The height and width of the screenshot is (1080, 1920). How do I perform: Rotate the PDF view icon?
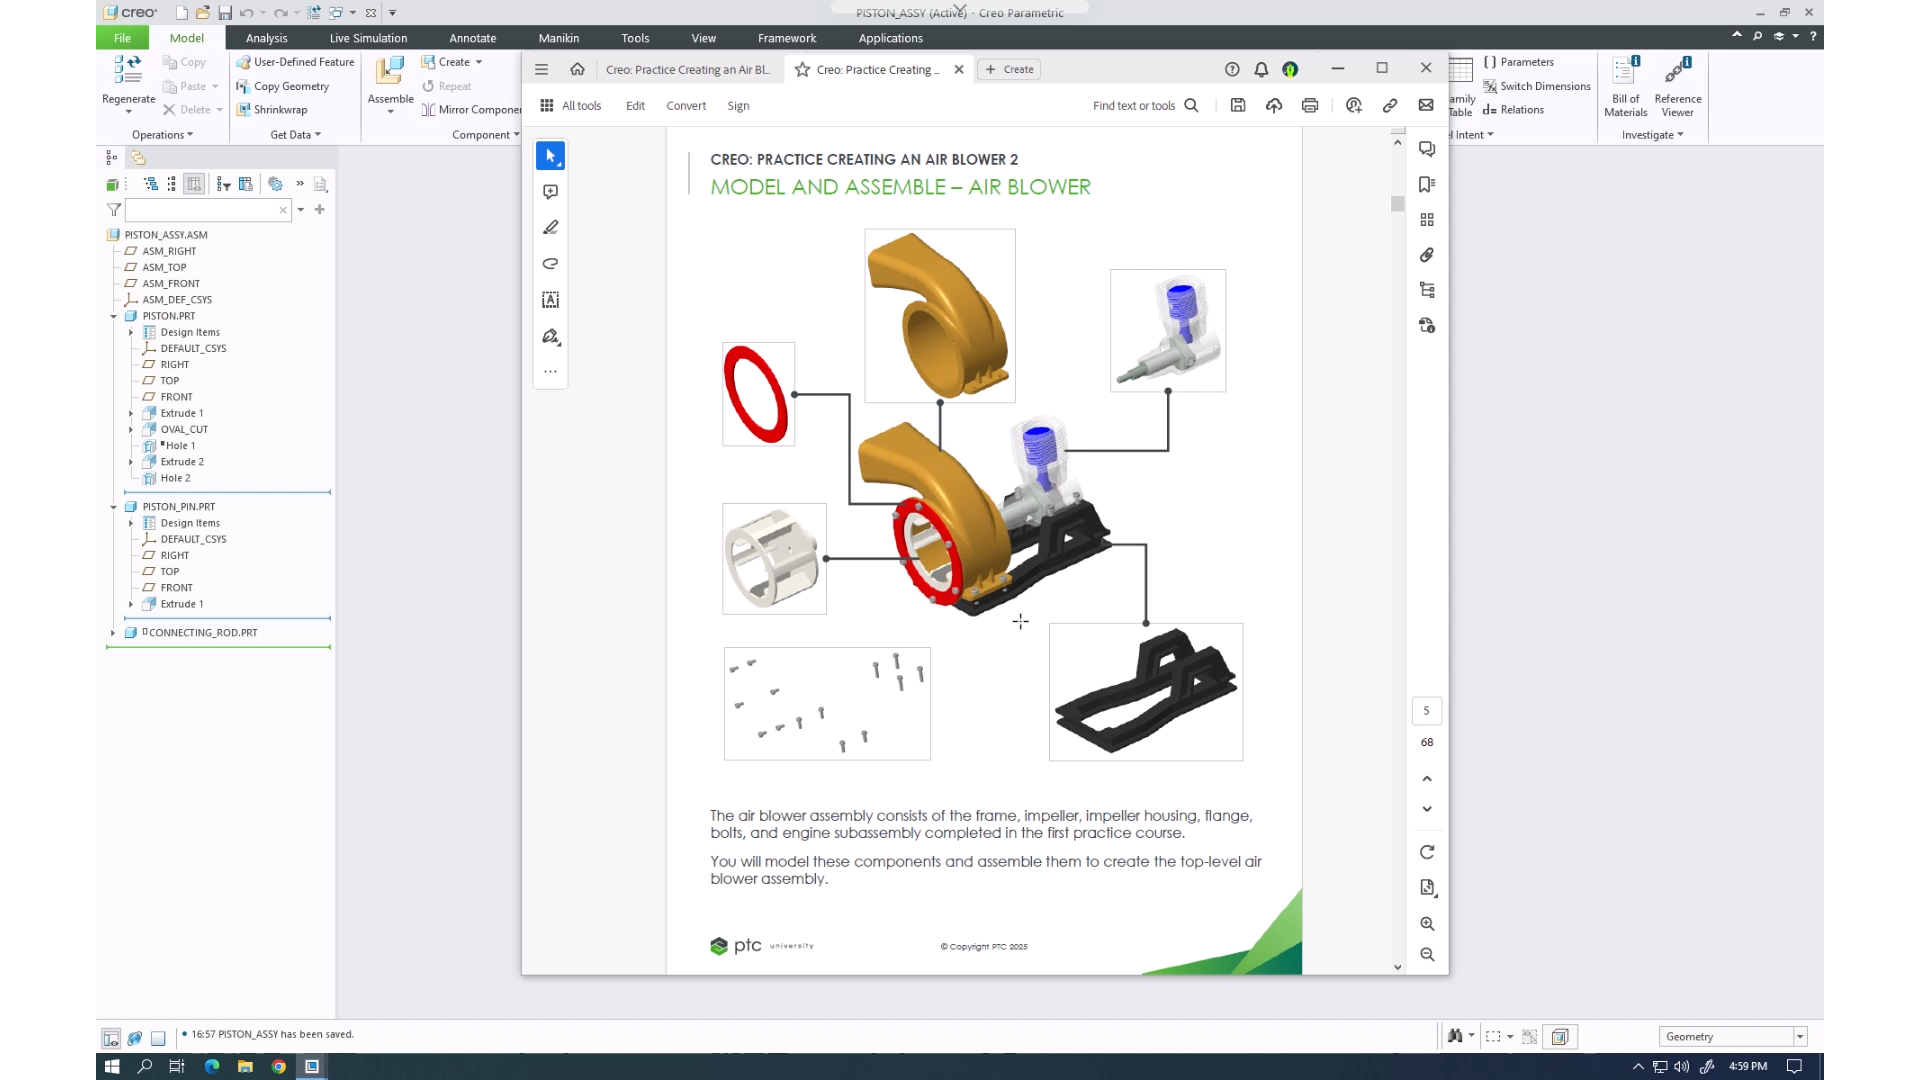click(1427, 852)
